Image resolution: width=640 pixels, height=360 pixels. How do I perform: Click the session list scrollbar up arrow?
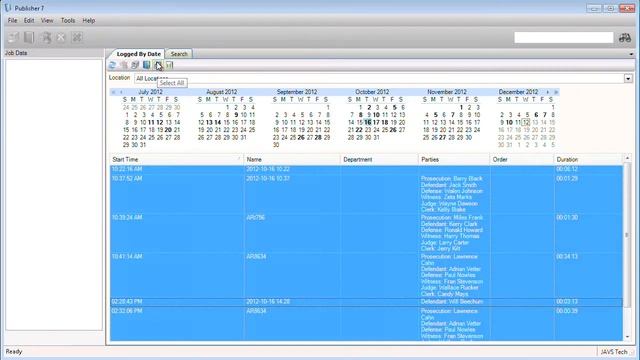(x=627, y=158)
